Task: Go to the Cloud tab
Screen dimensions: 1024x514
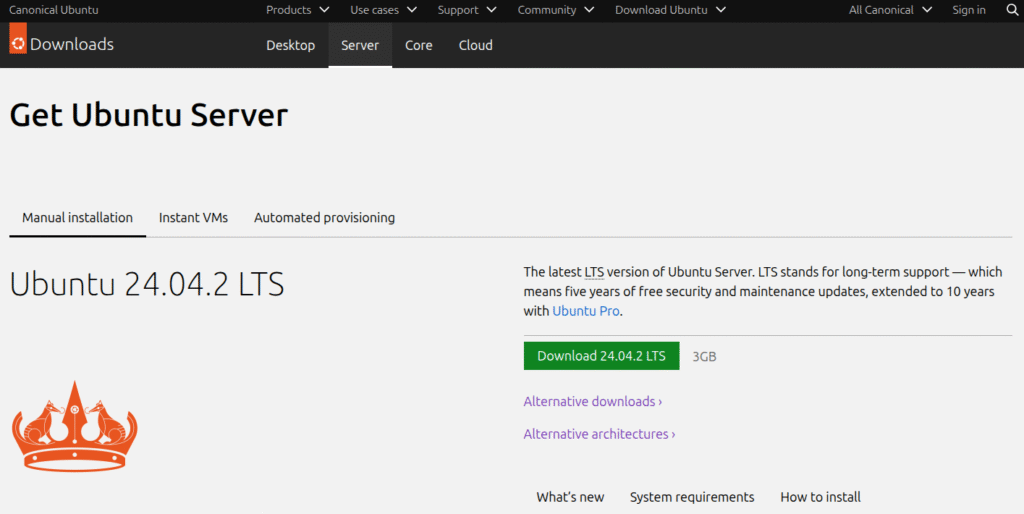Action: [x=475, y=45]
